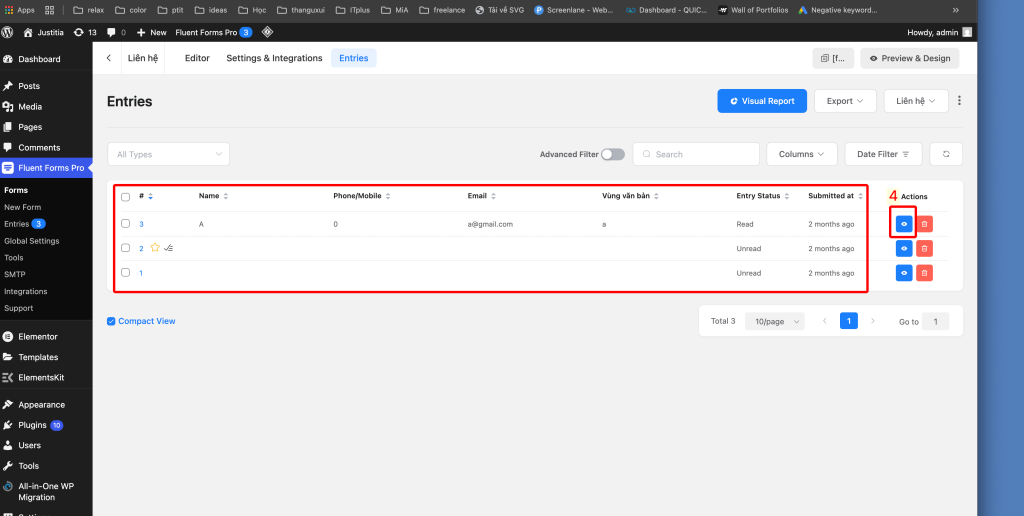This screenshot has width=1024, height=516.
Task: Open WordPress logo menu in admin bar
Action: 8,32
